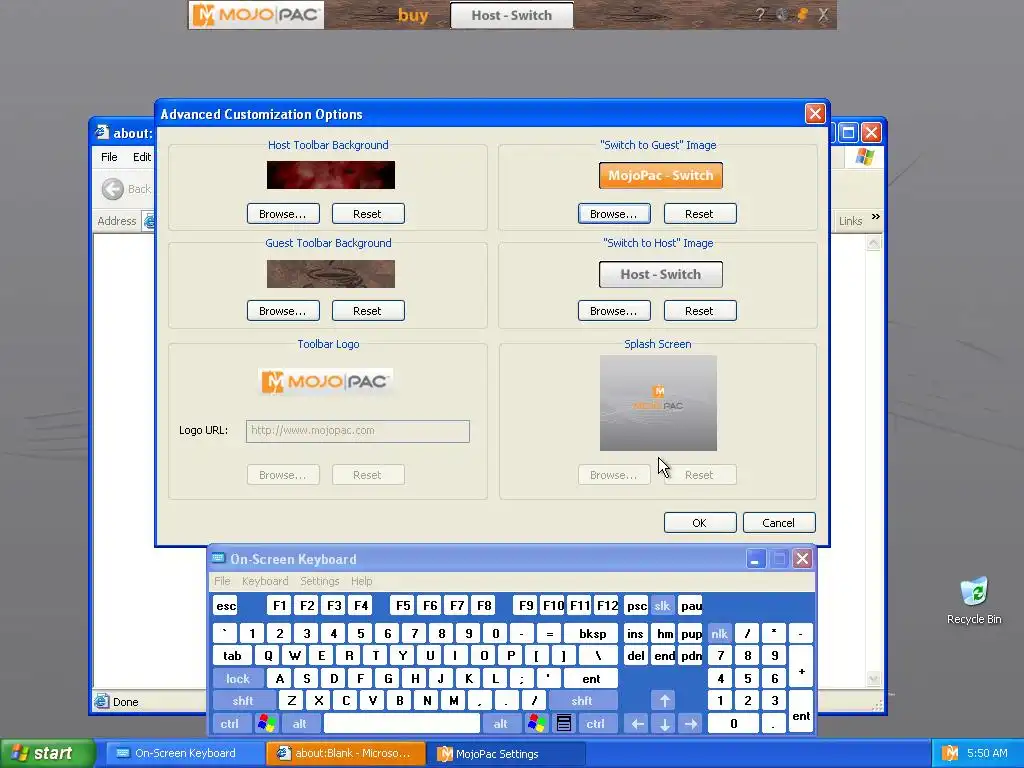Close the Advanced Customization Options dialog
The height and width of the screenshot is (768, 1024).
coord(814,114)
